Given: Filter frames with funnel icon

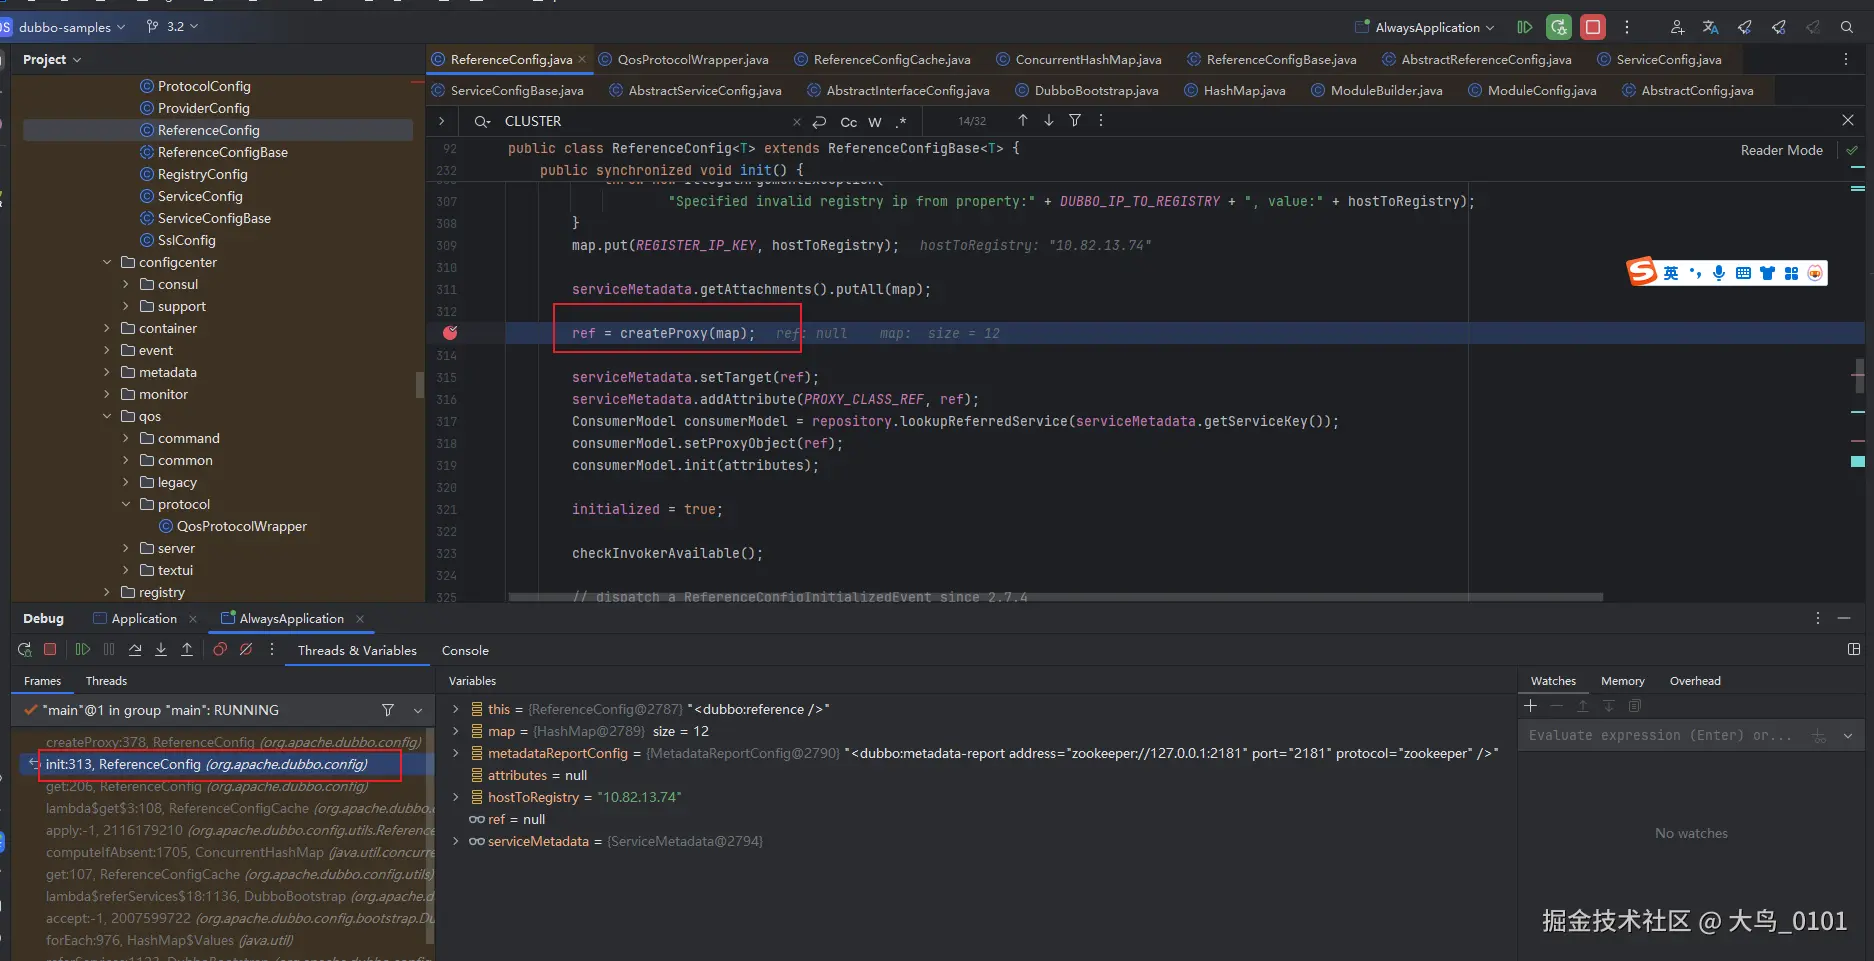Looking at the screenshot, I should click(388, 710).
